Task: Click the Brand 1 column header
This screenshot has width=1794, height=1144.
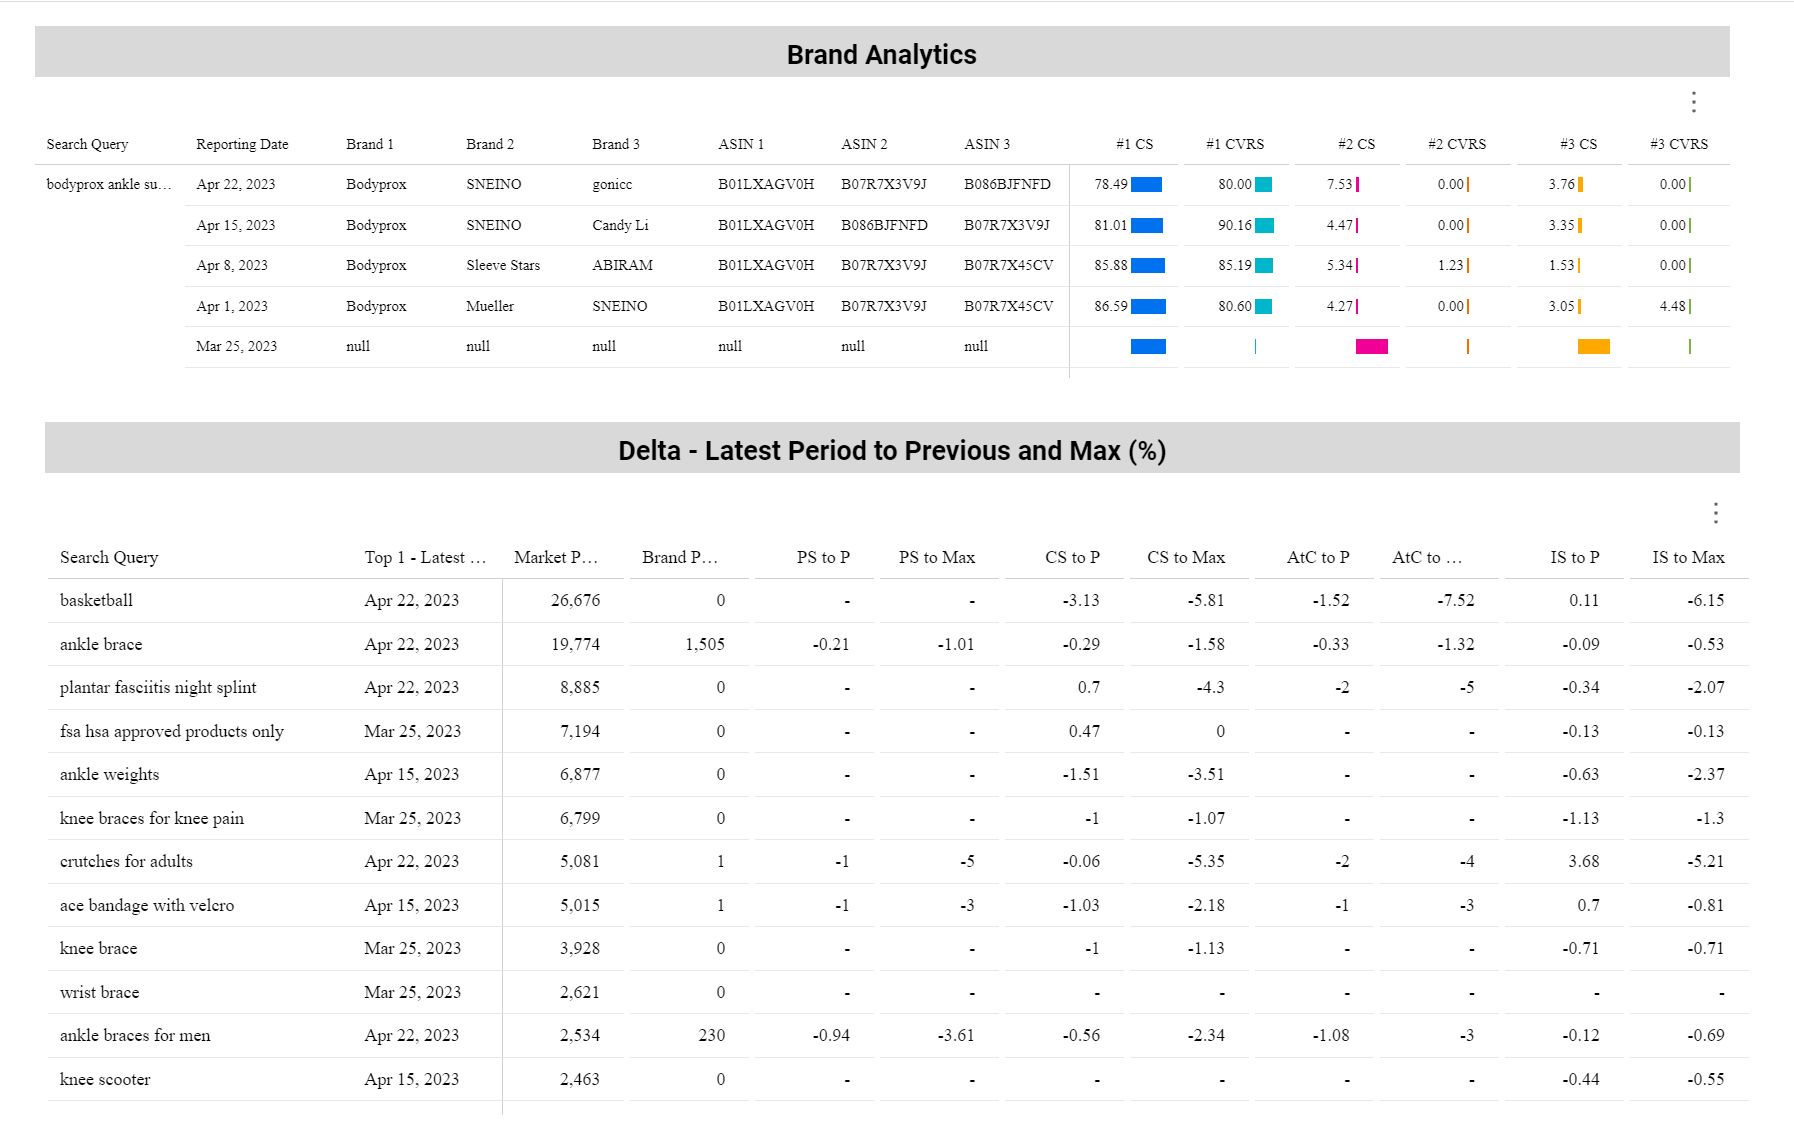Action: coord(370,144)
